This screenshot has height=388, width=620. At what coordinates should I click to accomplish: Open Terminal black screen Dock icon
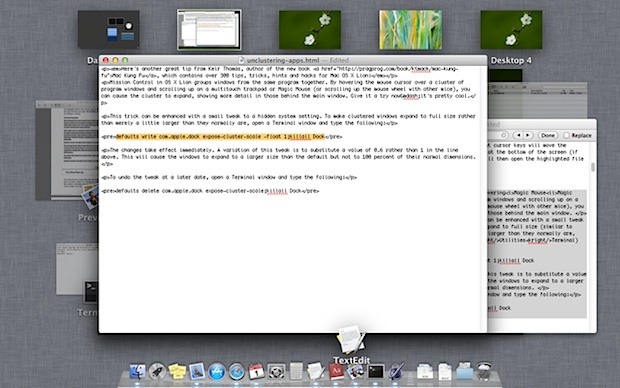point(375,371)
